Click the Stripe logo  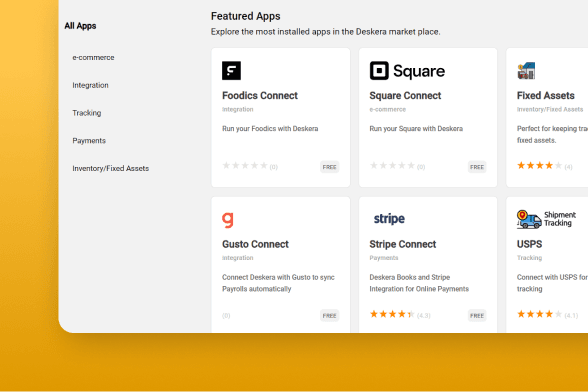click(389, 219)
